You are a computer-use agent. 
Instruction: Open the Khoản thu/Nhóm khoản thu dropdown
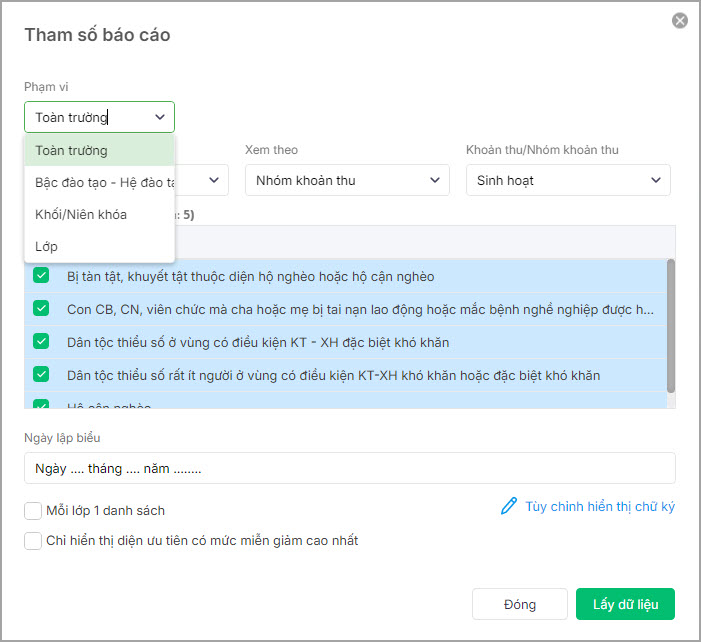567,180
